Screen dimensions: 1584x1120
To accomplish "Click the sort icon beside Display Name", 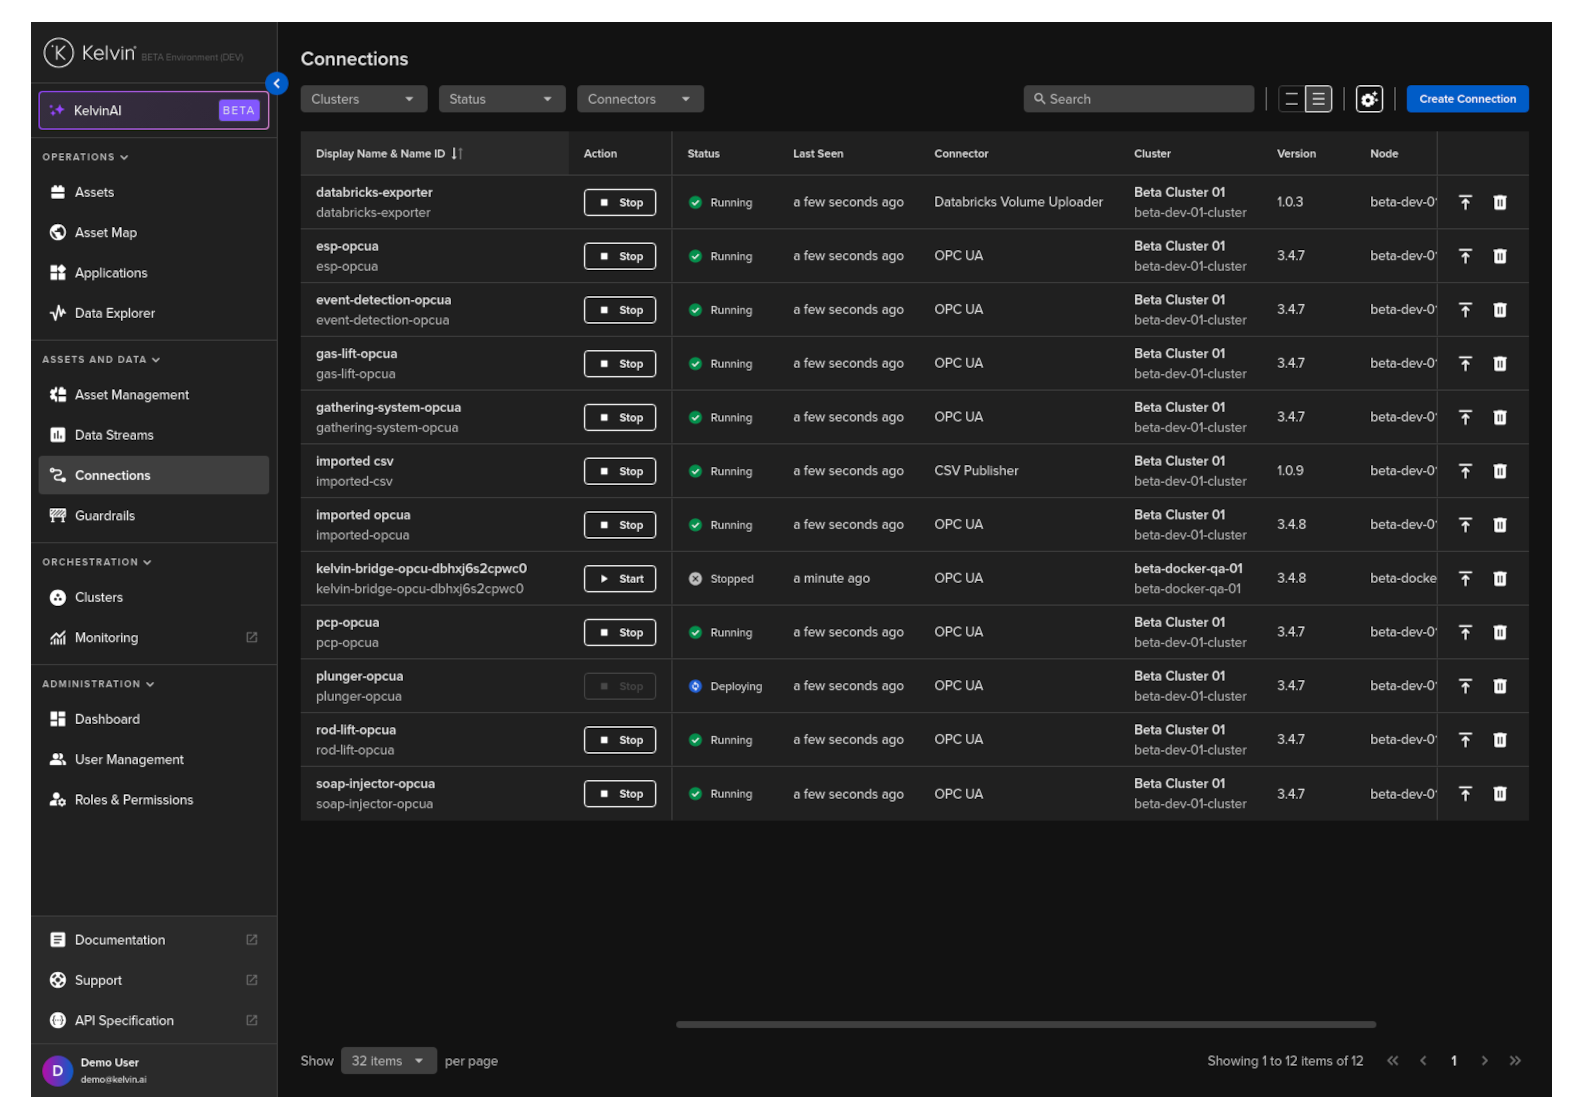I will click(456, 154).
